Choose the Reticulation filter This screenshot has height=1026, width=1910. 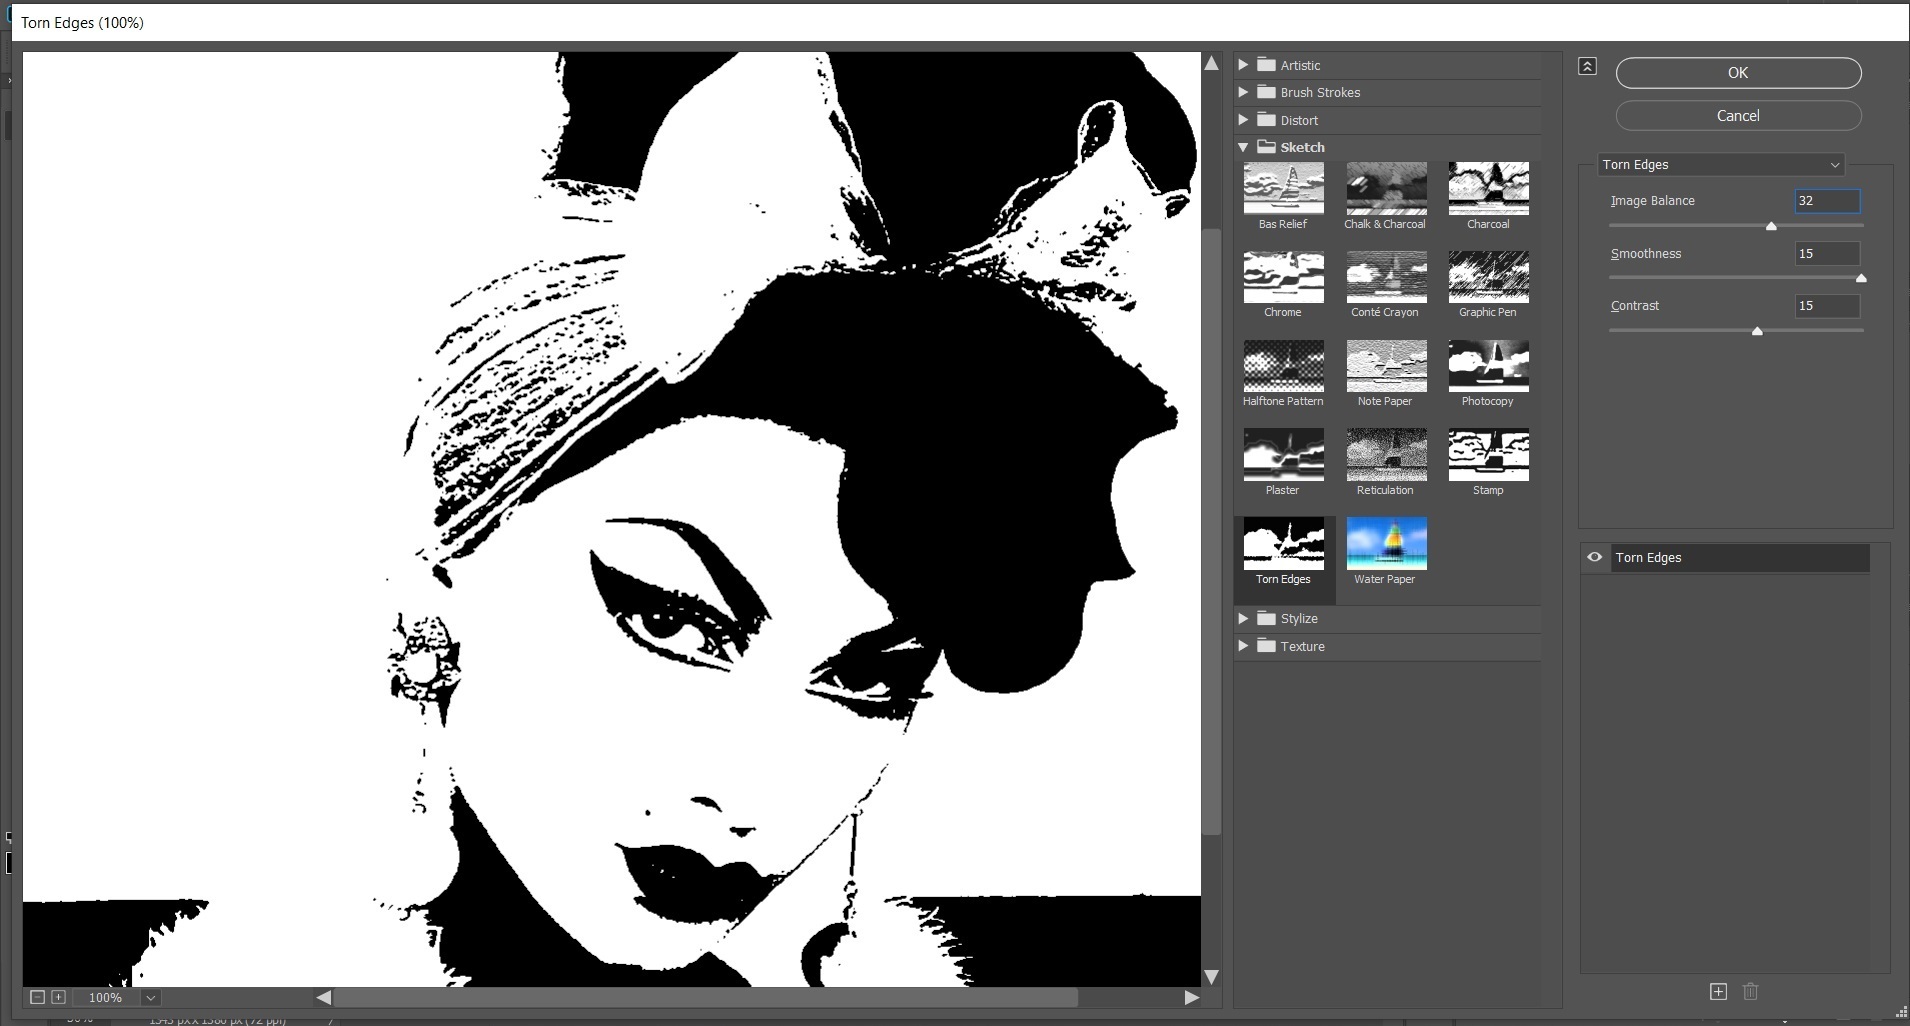[1386, 455]
